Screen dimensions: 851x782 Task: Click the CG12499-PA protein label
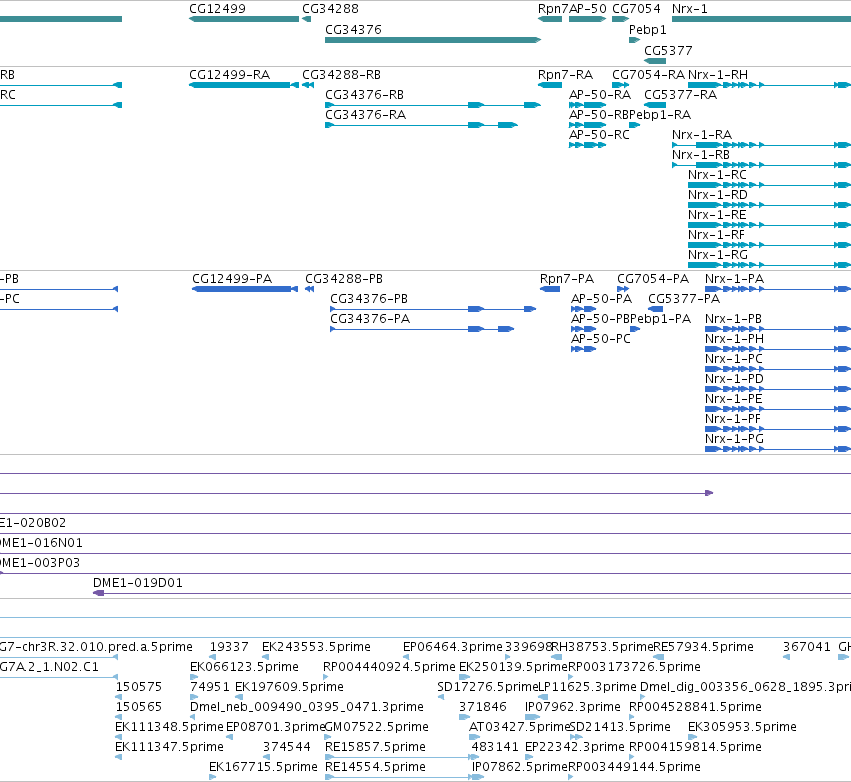(232, 279)
